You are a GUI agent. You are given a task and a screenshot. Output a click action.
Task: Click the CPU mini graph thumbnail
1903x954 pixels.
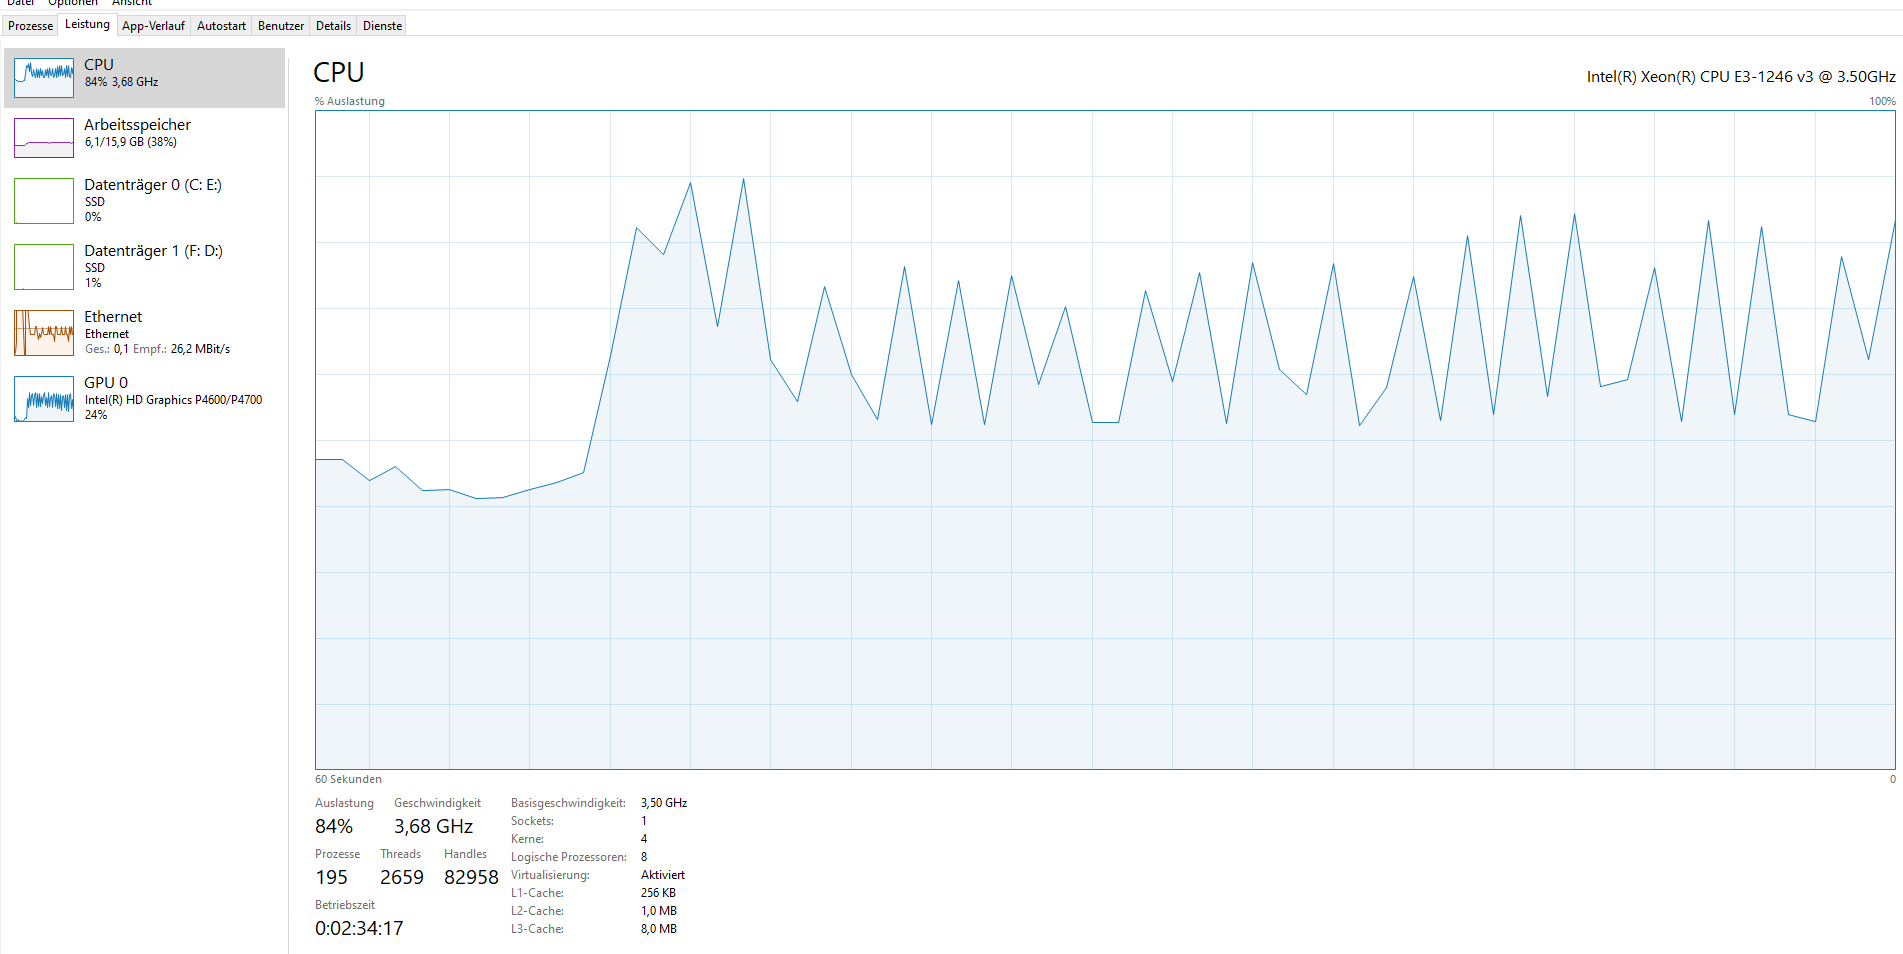click(44, 78)
